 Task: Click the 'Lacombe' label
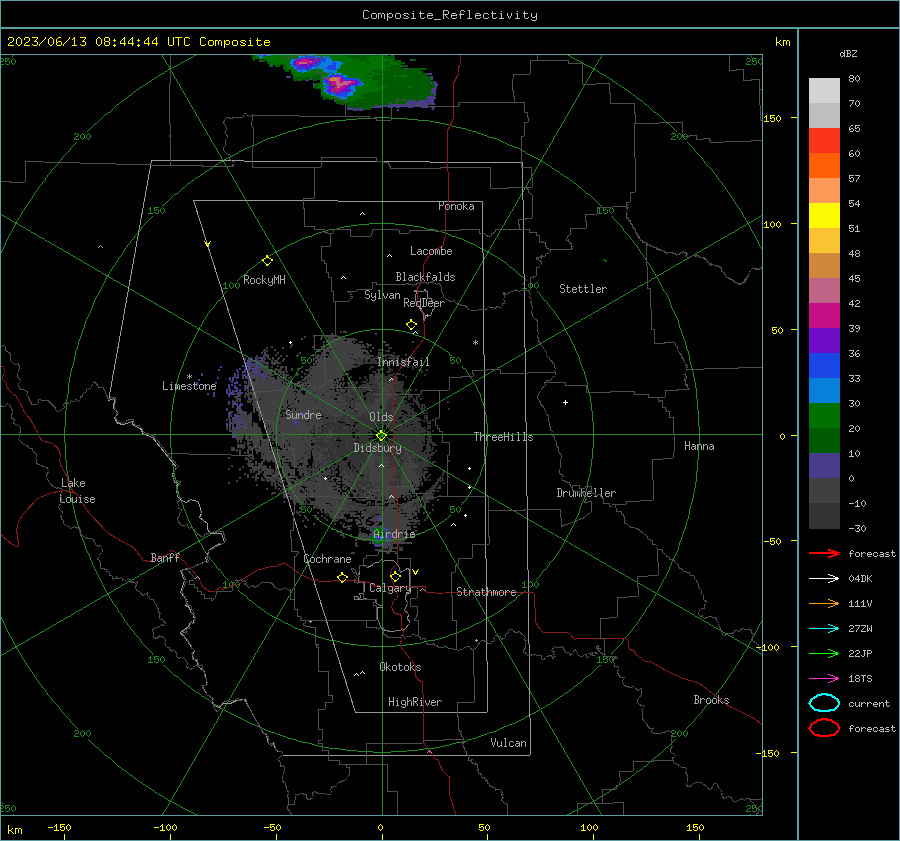(x=431, y=251)
